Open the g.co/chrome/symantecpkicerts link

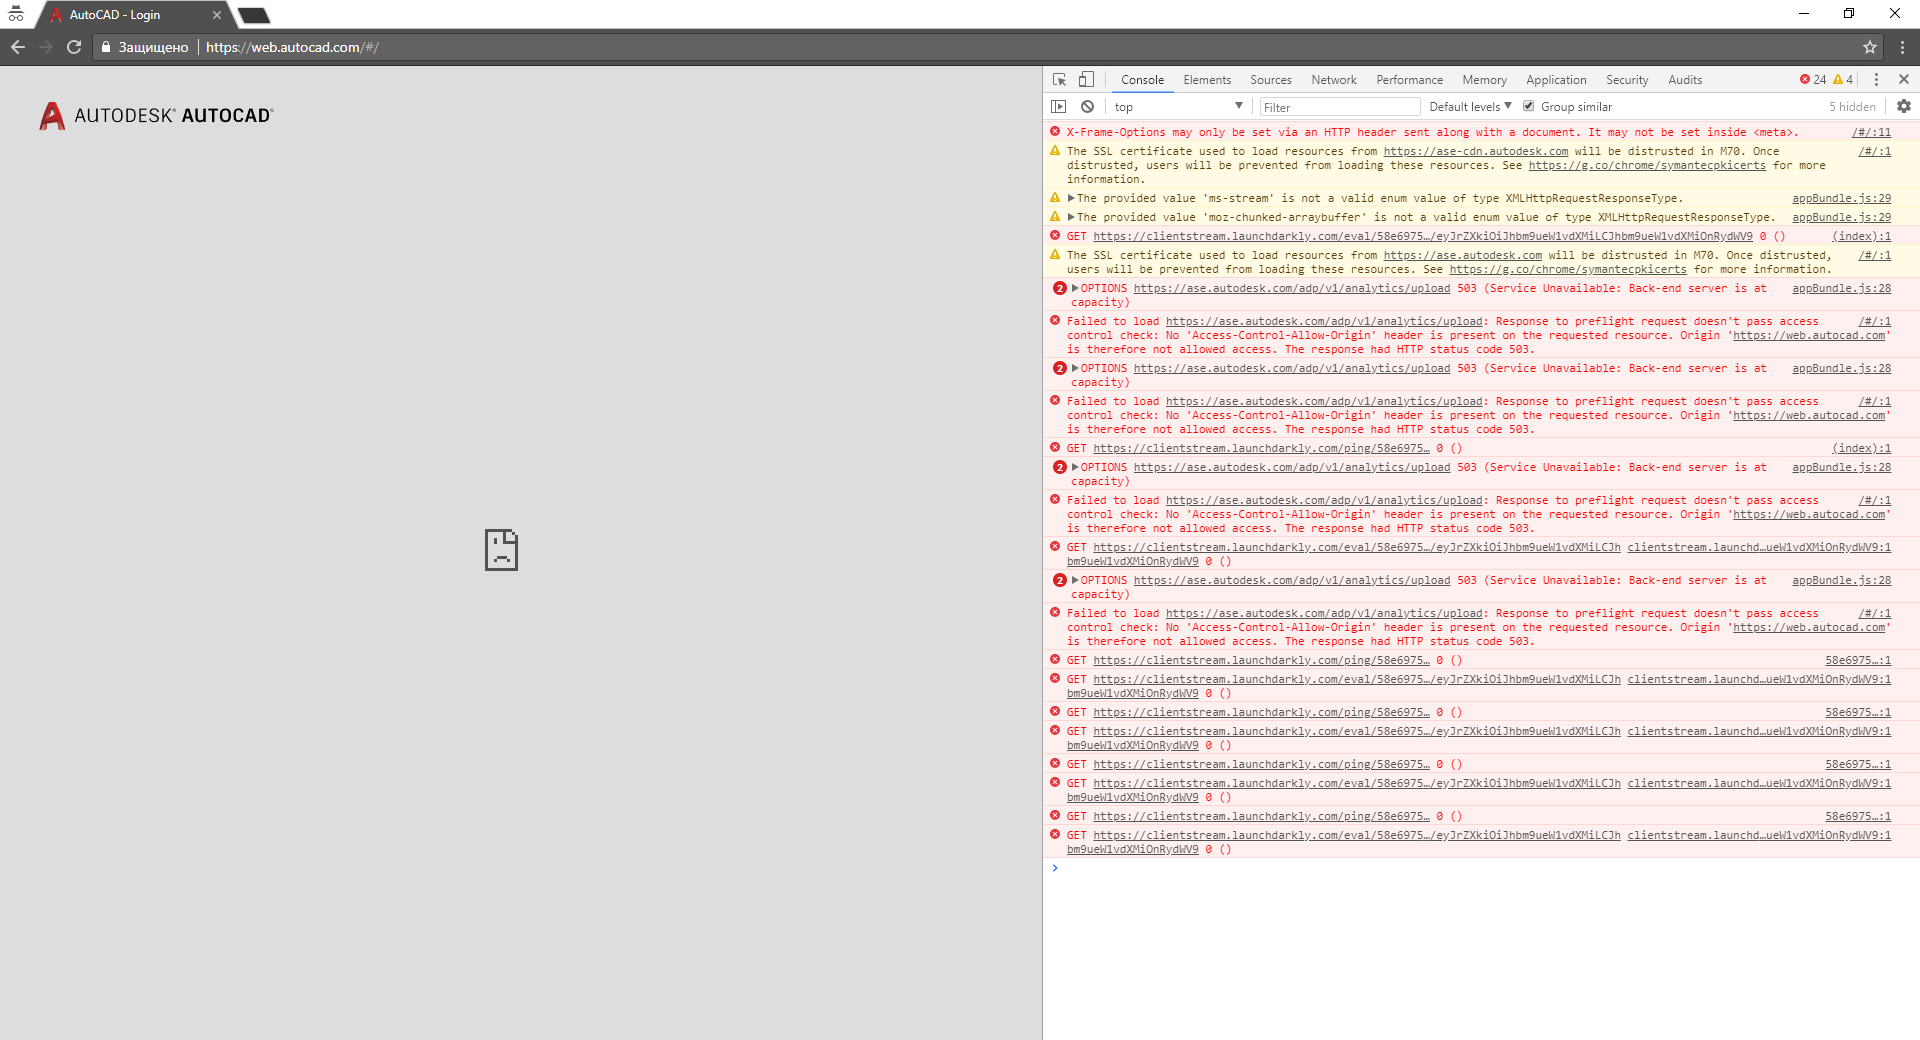coord(1646,166)
